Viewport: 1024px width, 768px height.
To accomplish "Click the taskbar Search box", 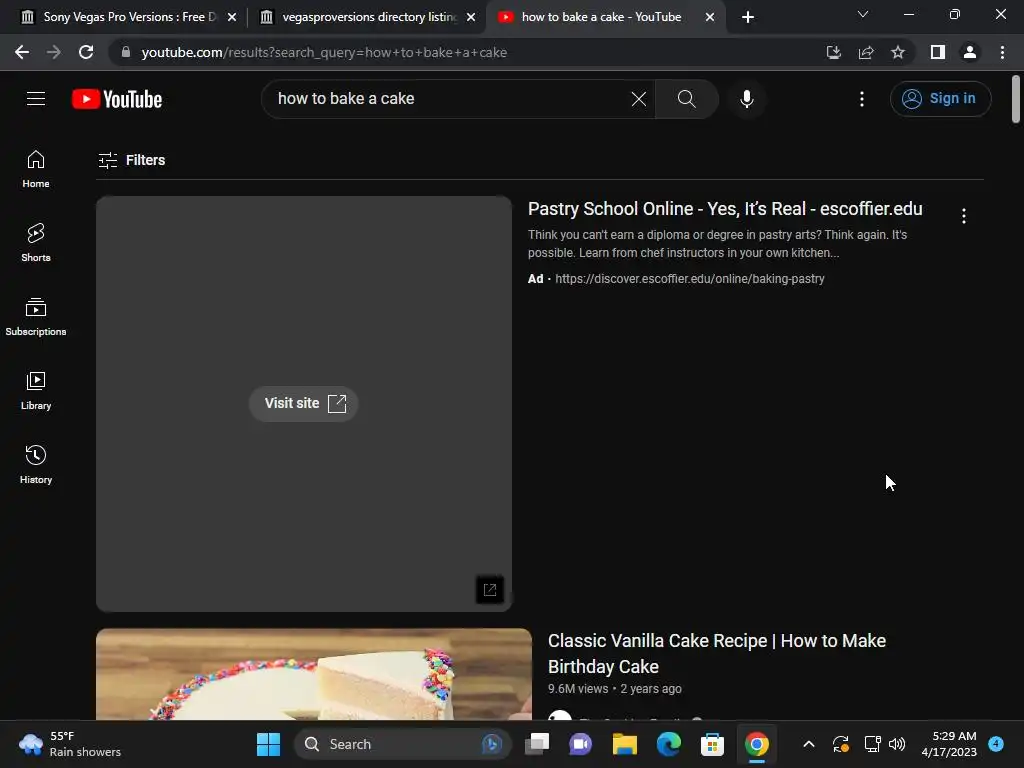I will coord(402,744).
